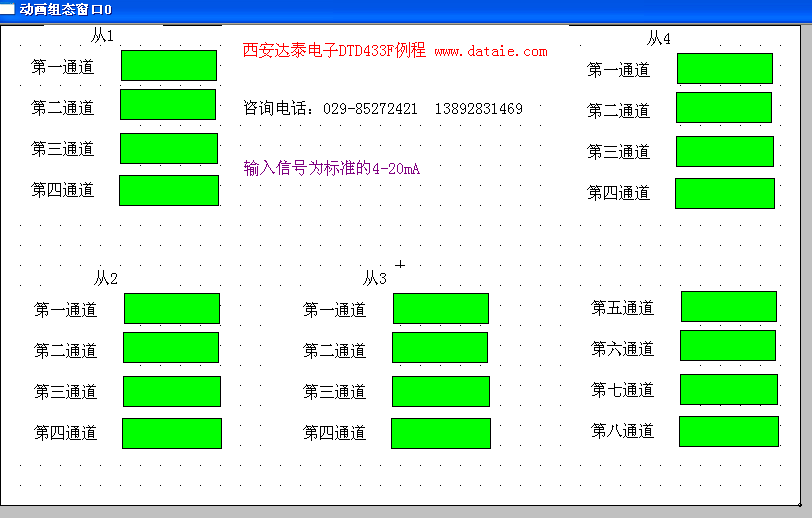Click the 从3 第三通道 green box

(441, 391)
